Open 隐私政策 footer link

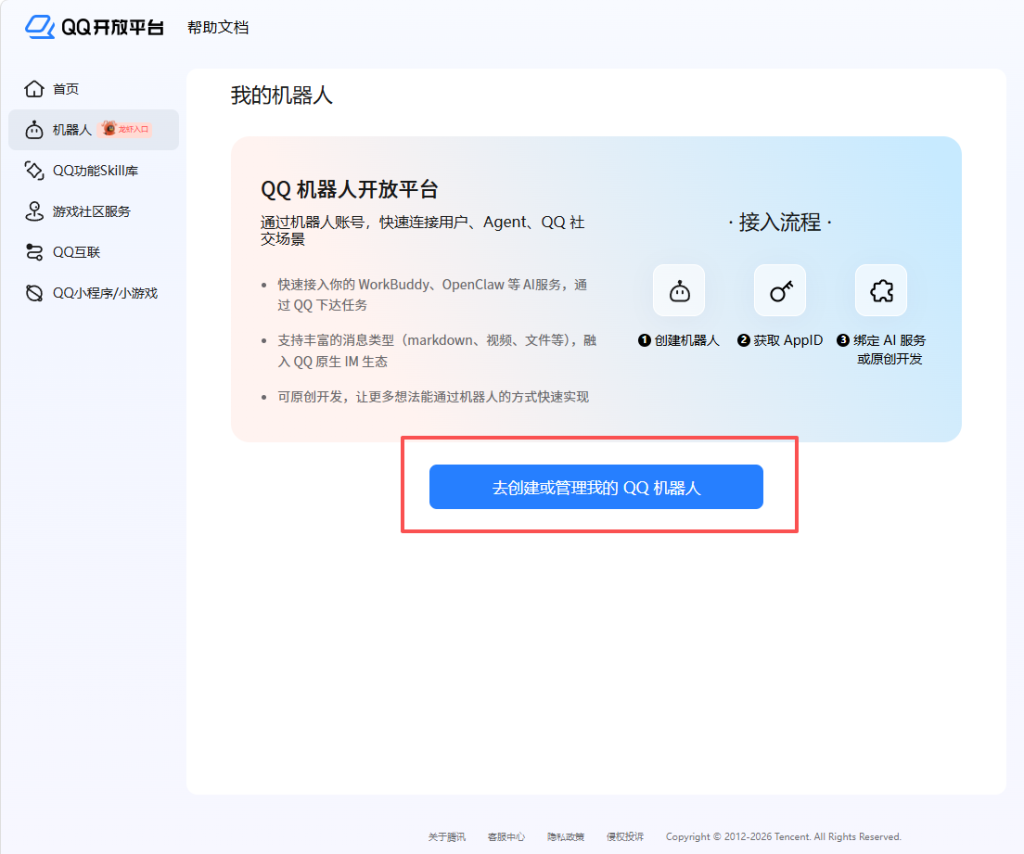[566, 836]
